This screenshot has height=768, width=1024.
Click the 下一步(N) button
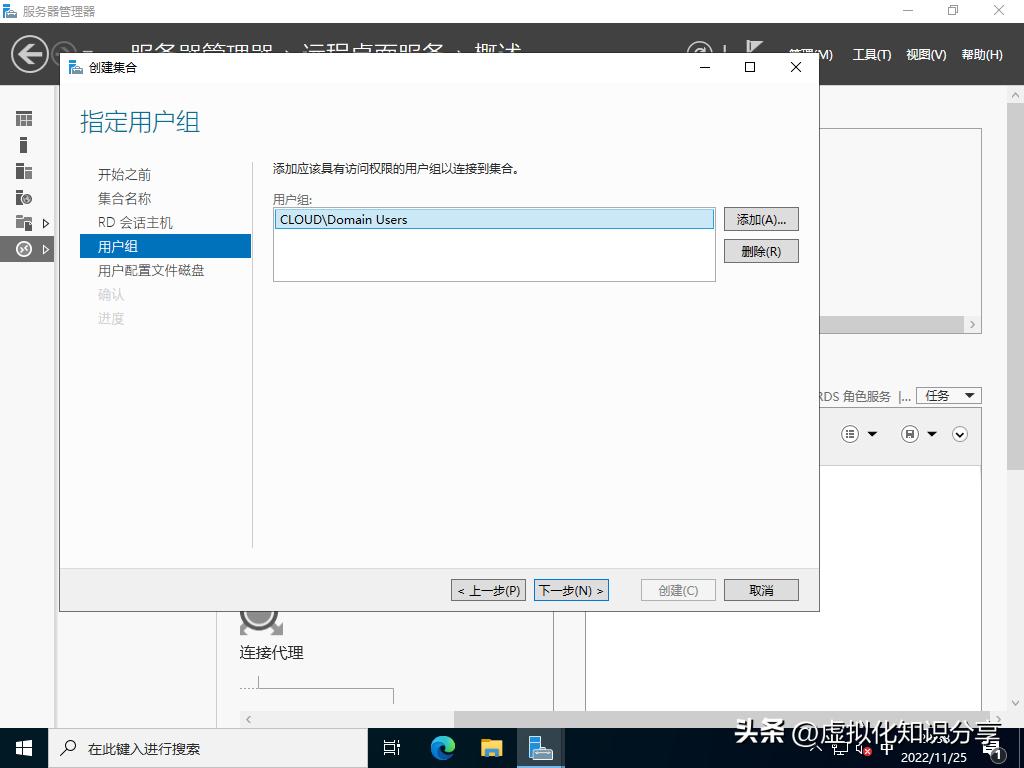coord(571,589)
